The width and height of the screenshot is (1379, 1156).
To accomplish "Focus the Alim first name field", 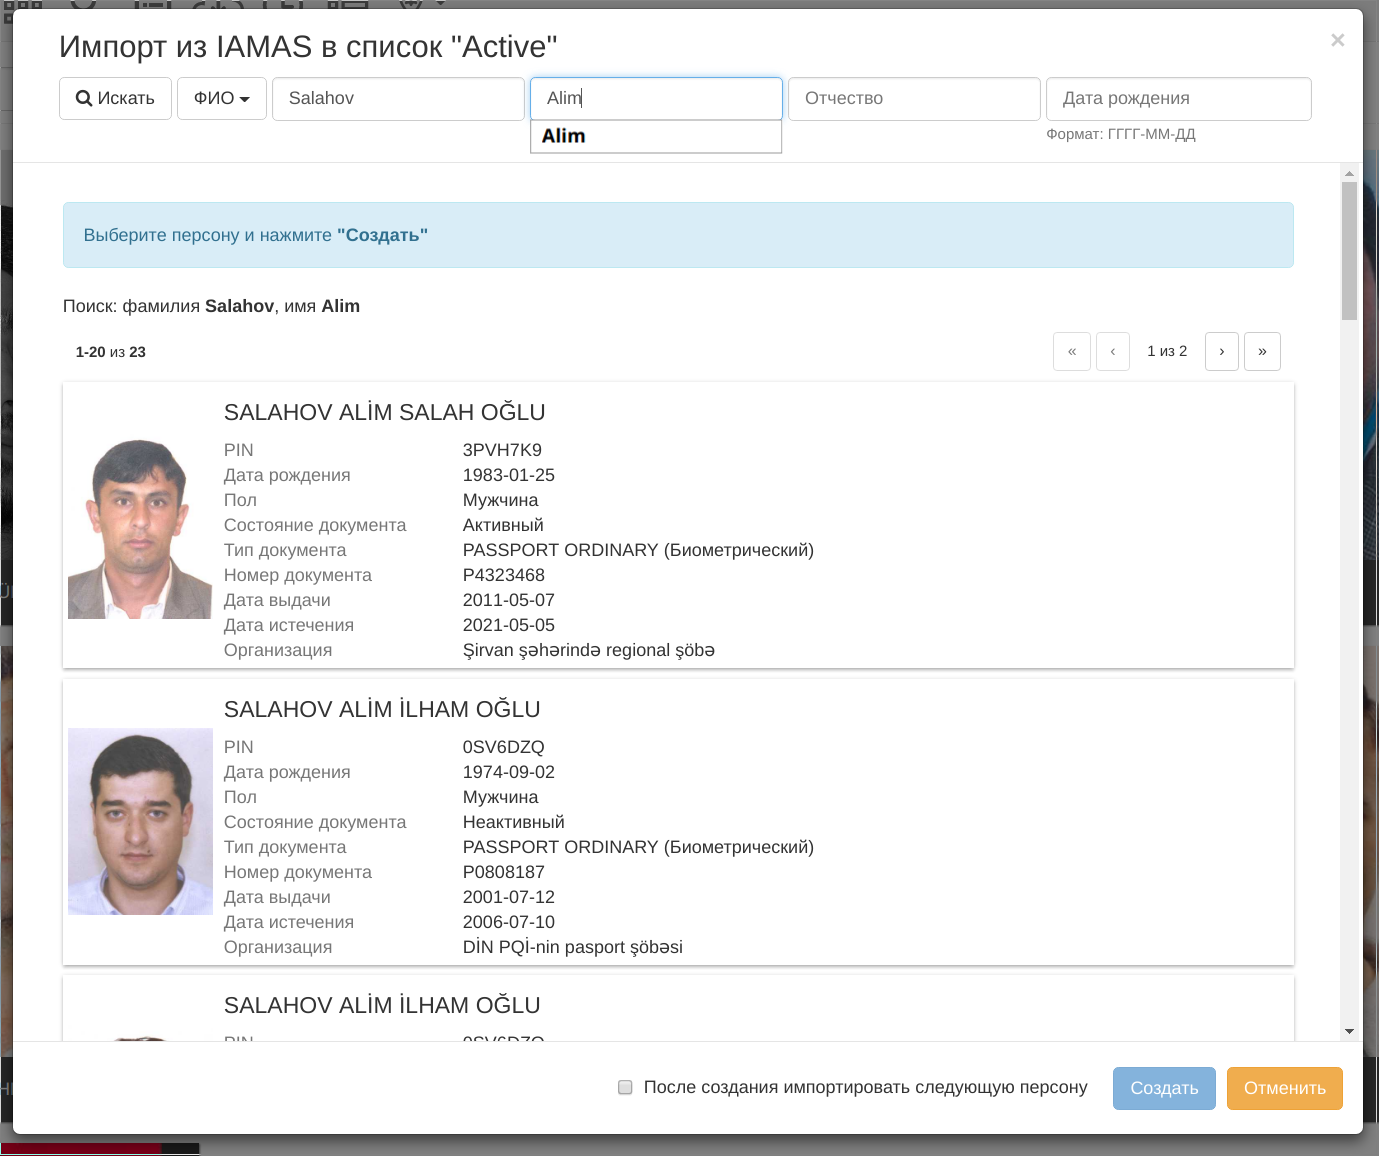I will (656, 98).
